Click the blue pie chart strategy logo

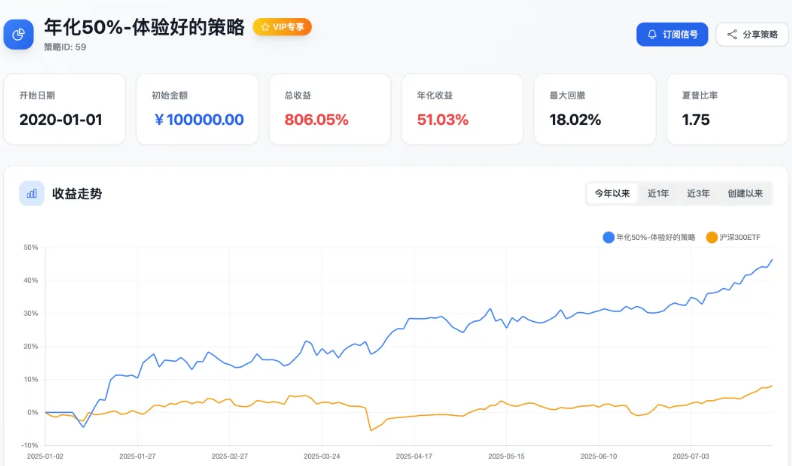pos(19,35)
